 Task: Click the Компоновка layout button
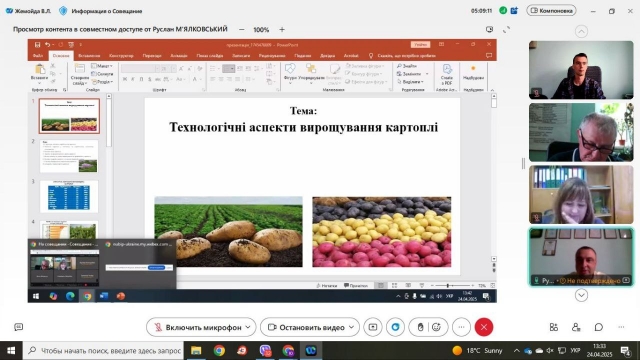551,11
